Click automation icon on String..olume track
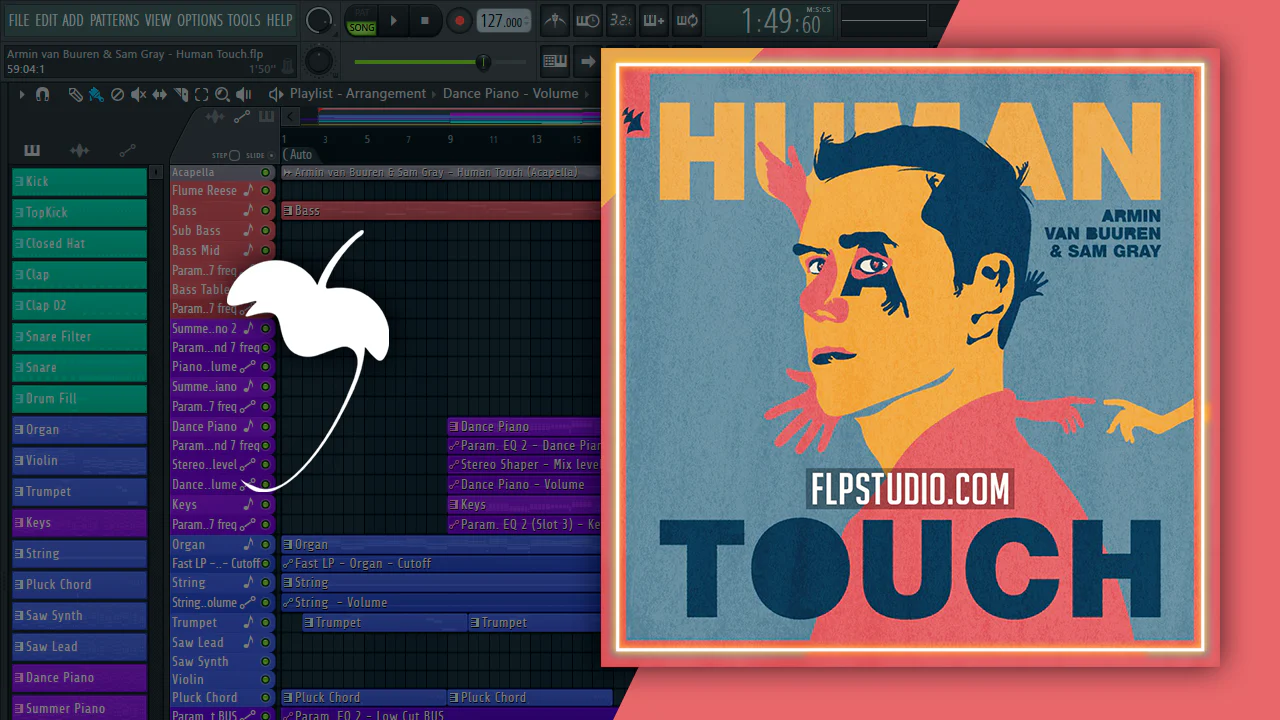This screenshot has width=1280, height=720. pos(248,603)
